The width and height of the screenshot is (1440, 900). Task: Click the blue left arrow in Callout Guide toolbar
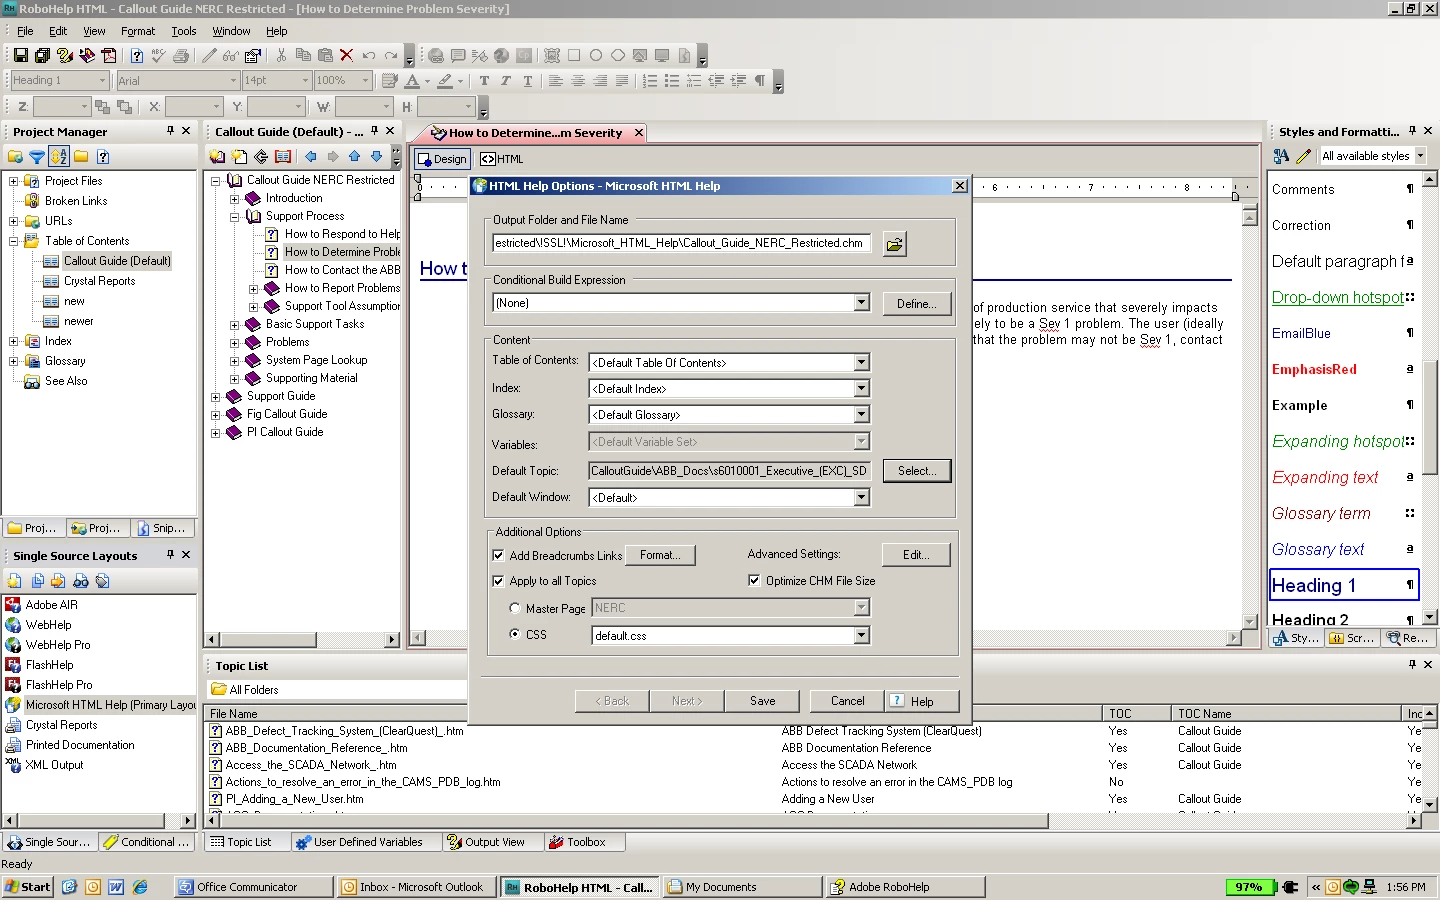(310, 157)
